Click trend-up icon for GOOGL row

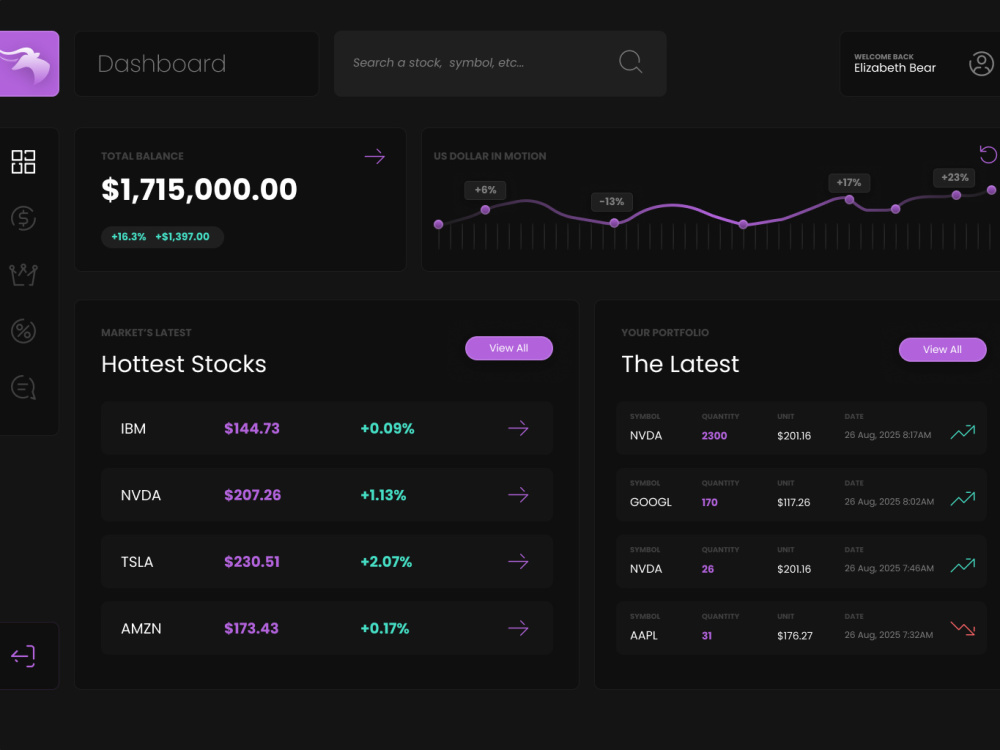pos(963,498)
